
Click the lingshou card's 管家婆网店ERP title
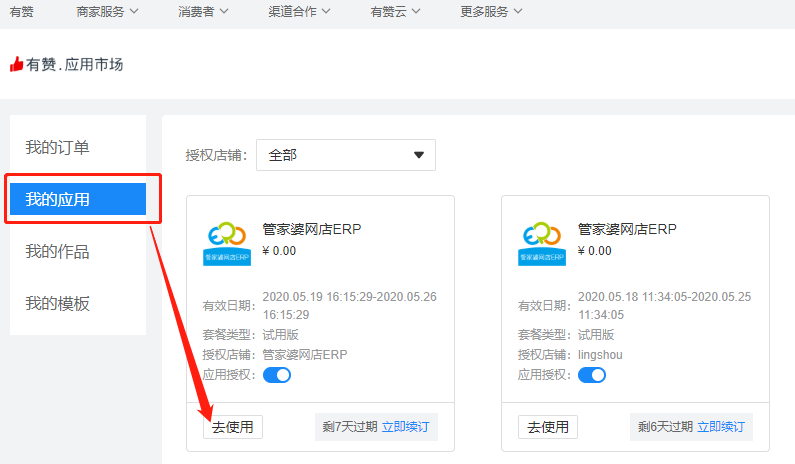[x=627, y=229]
